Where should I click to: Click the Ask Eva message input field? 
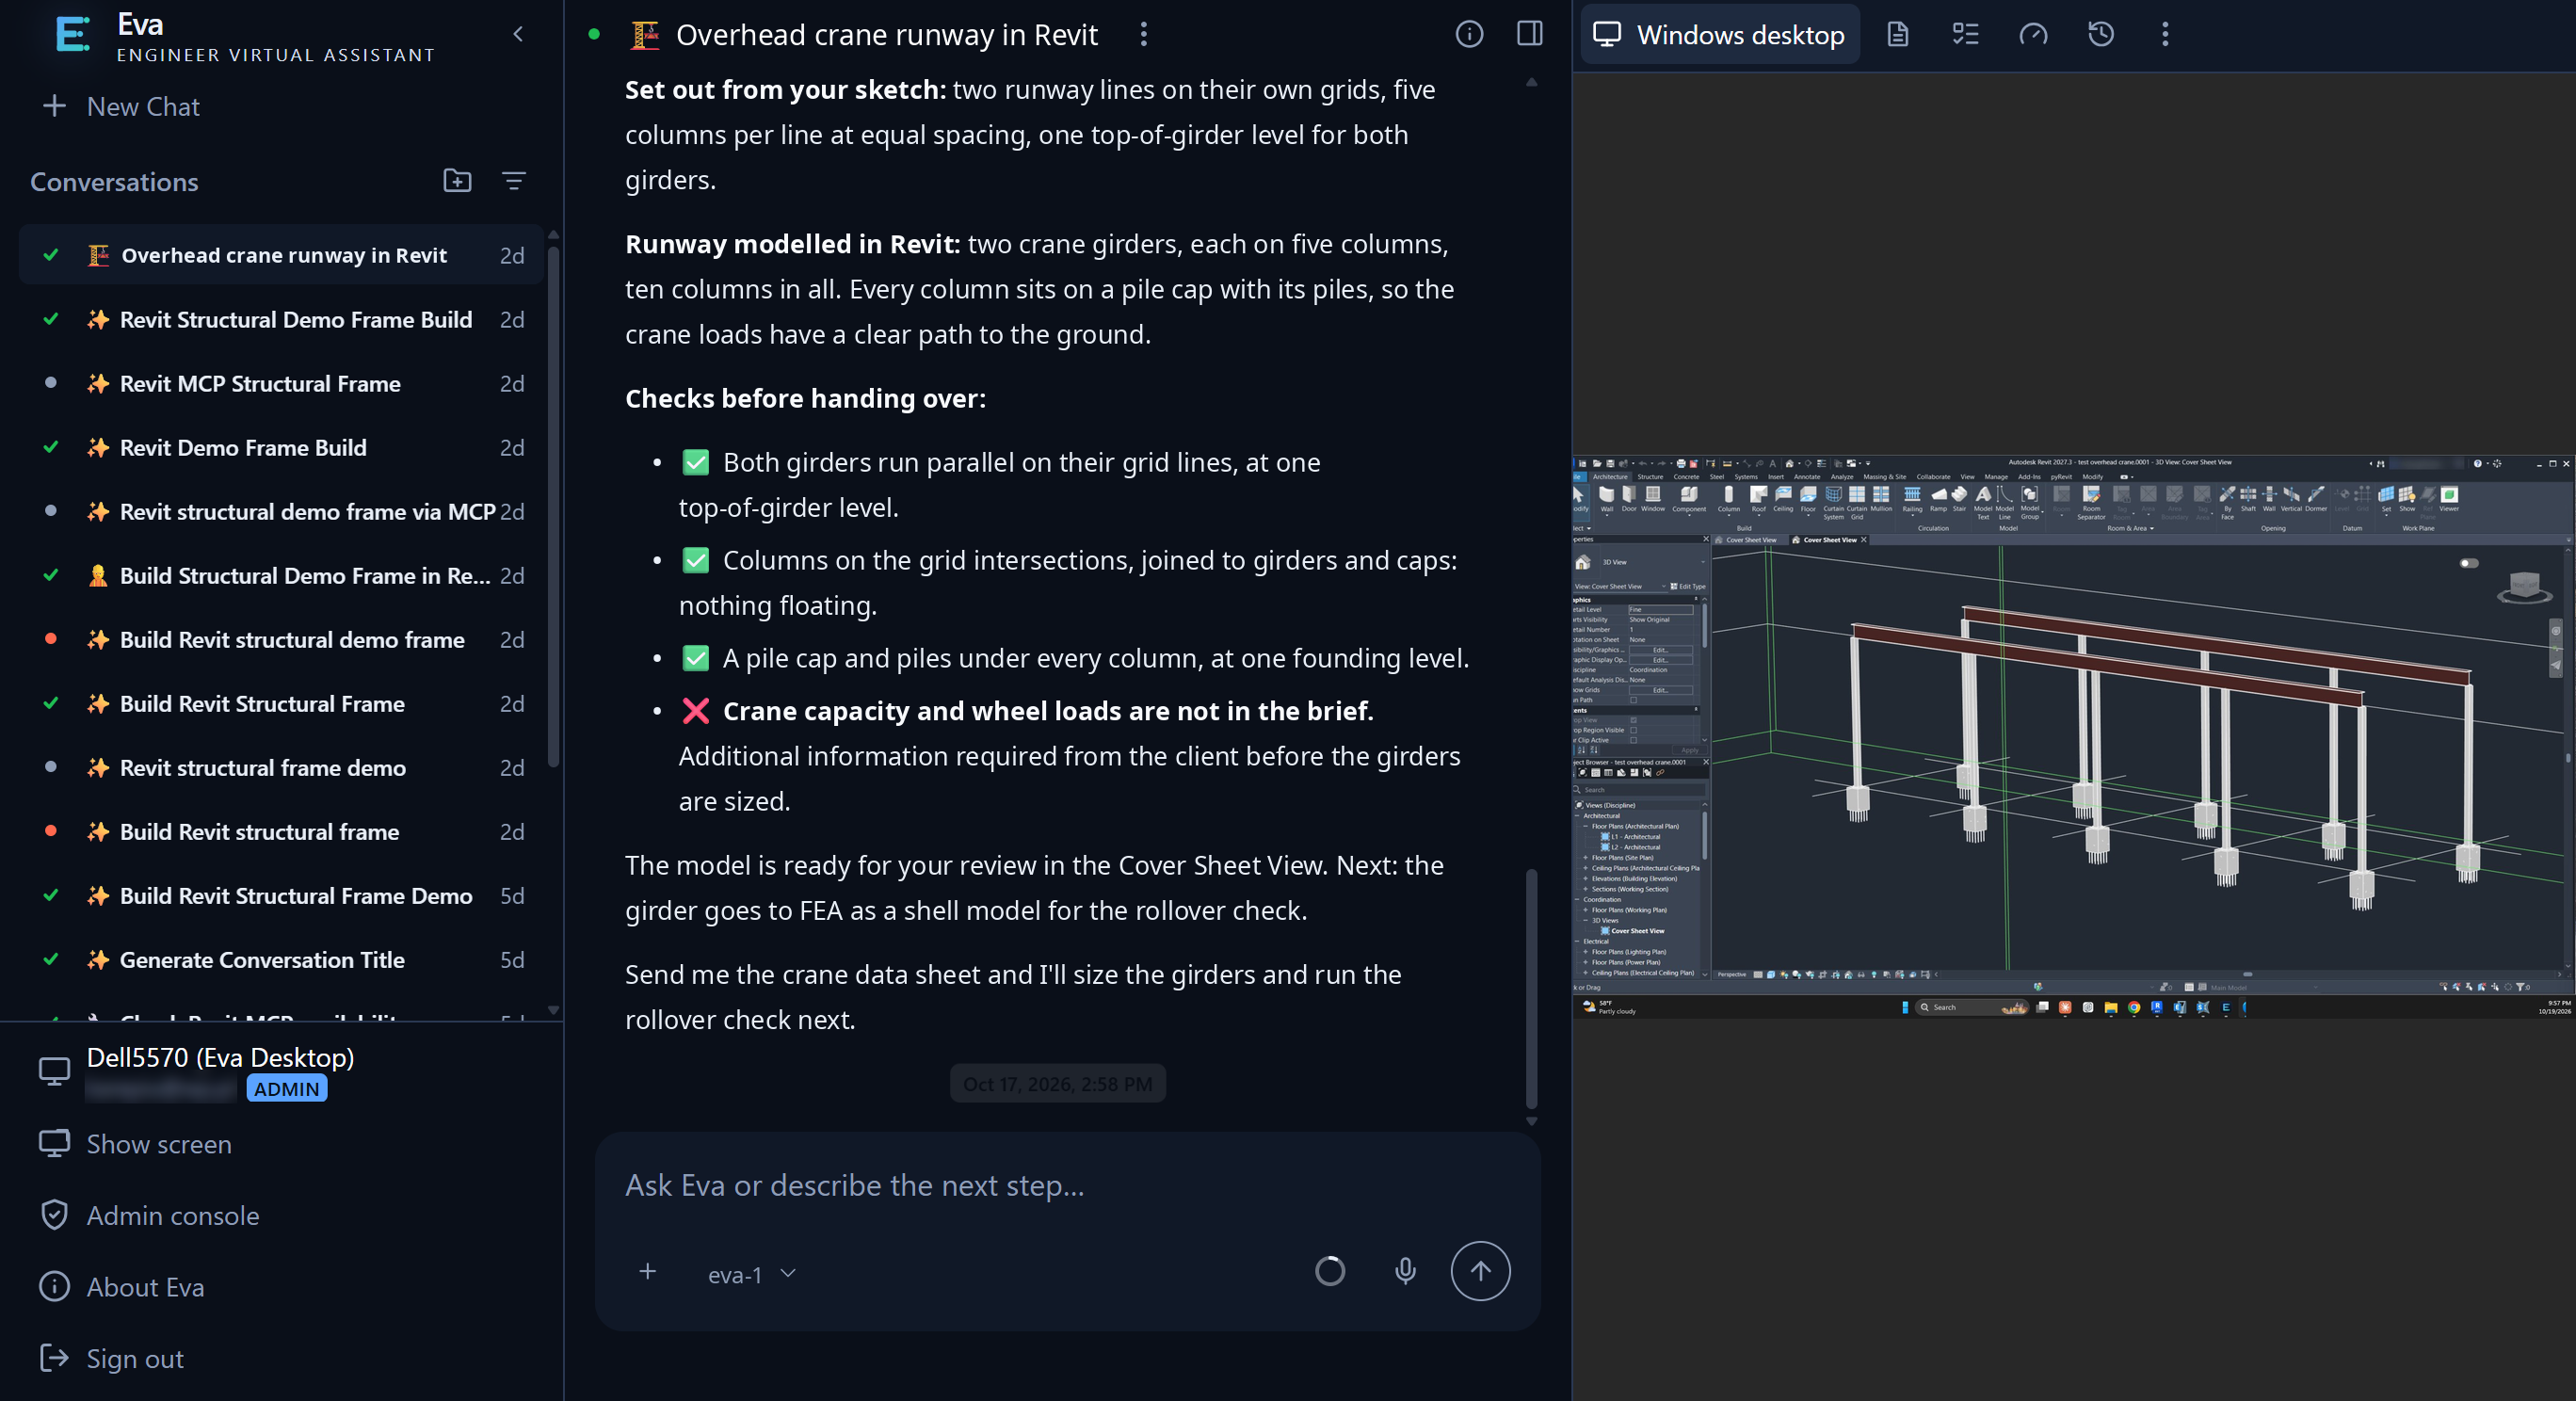tap(1065, 1186)
